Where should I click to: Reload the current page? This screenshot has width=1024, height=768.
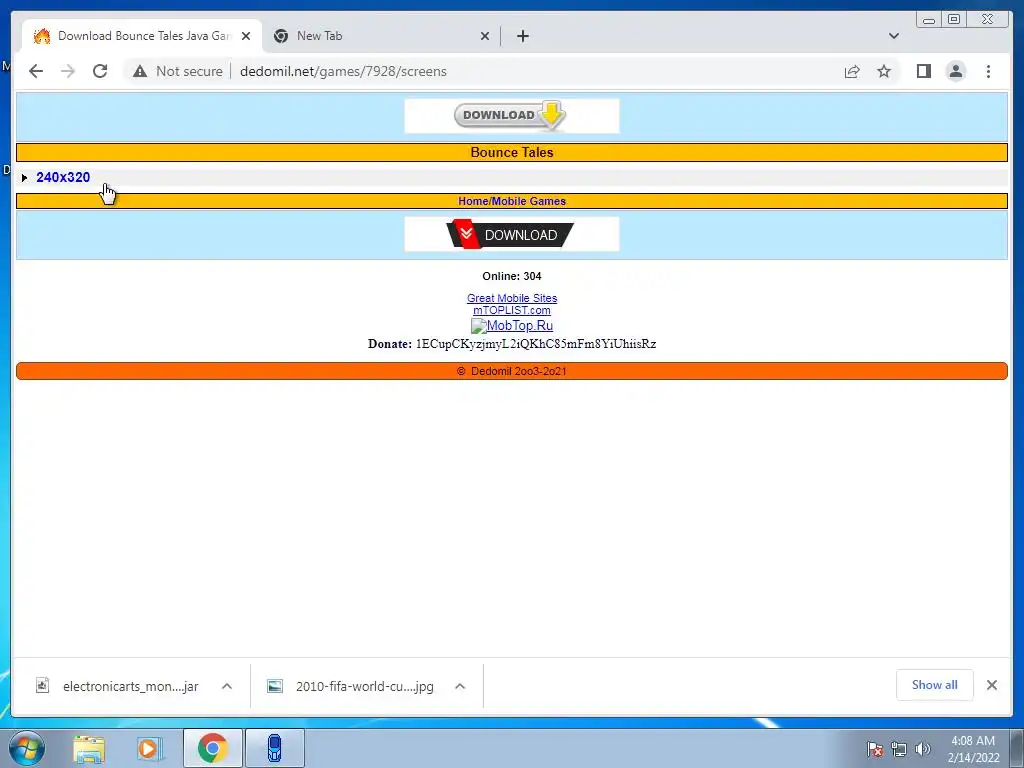(x=100, y=71)
